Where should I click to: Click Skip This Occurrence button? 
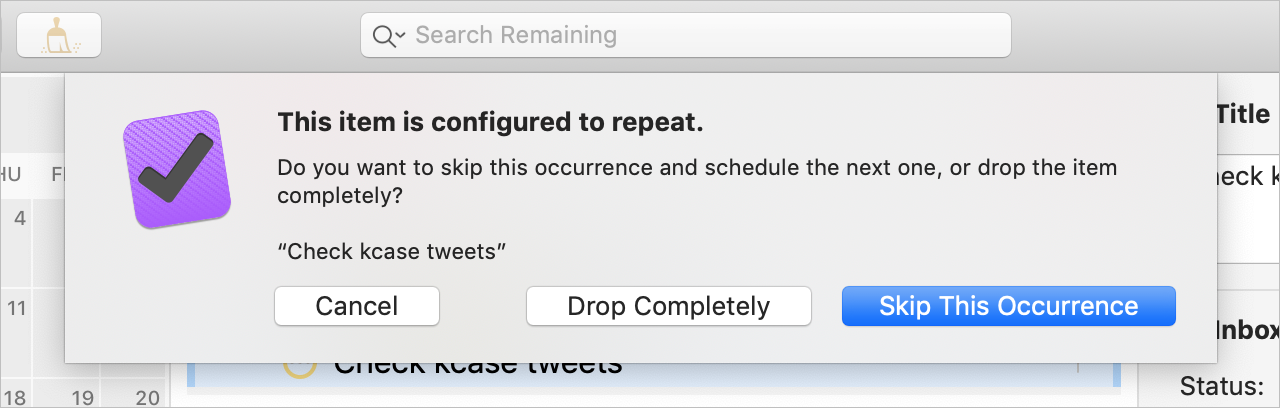click(1008, 306)
